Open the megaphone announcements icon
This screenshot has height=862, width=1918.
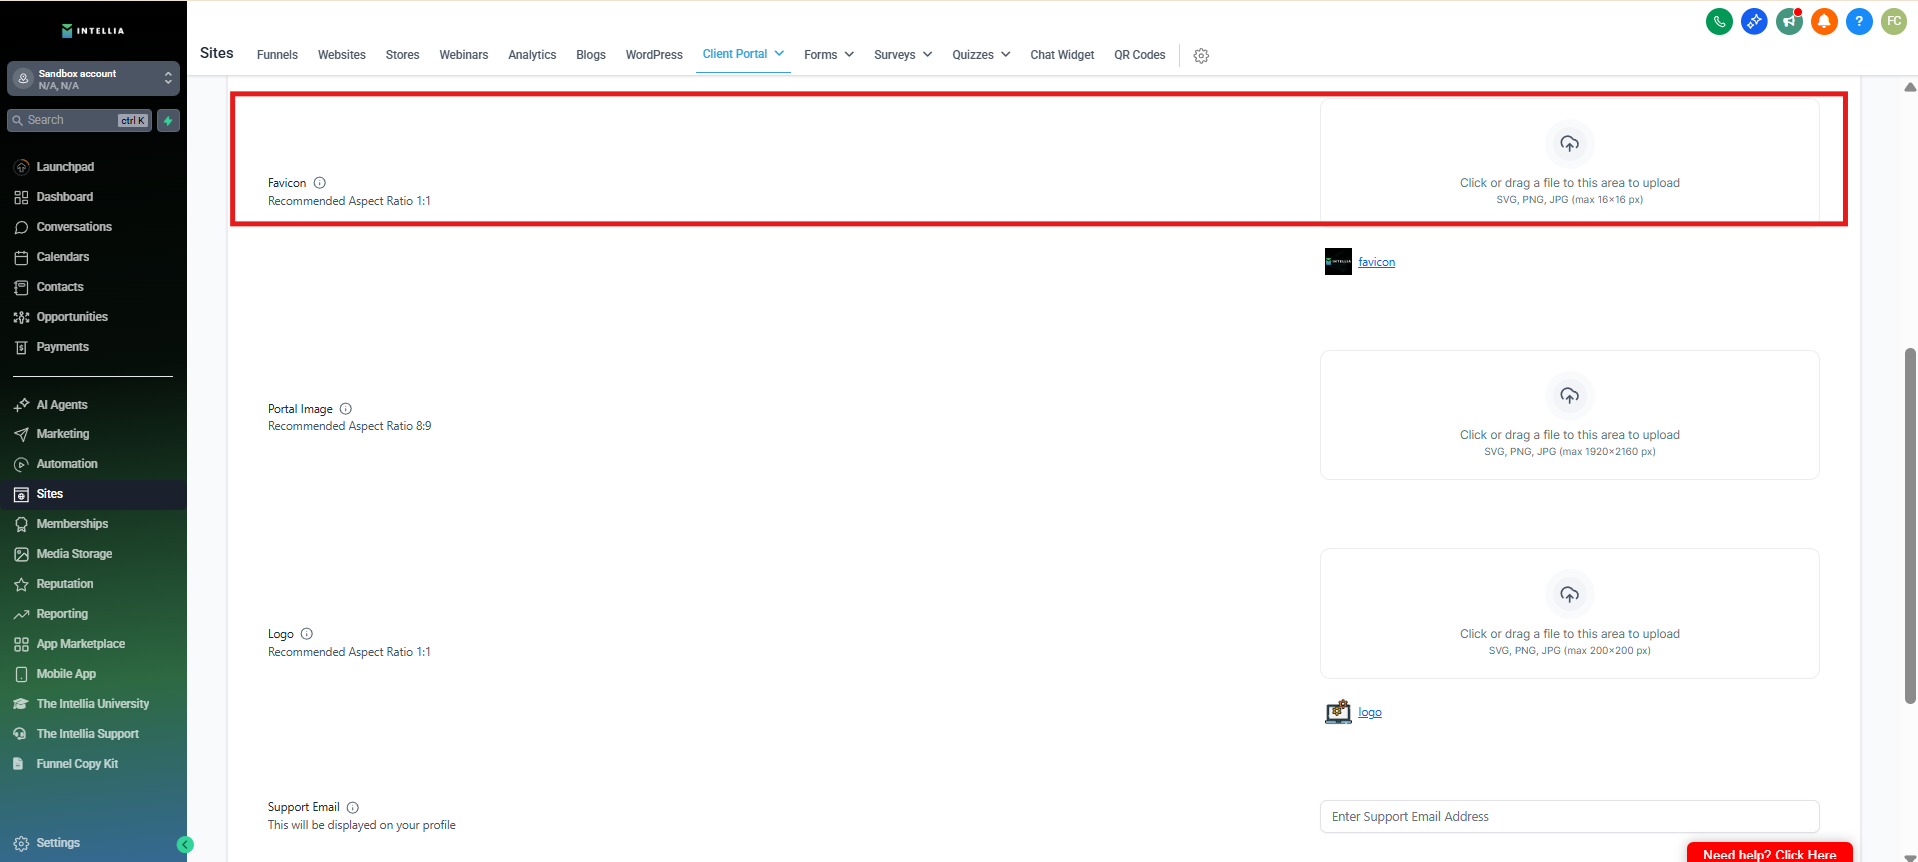1789,21
